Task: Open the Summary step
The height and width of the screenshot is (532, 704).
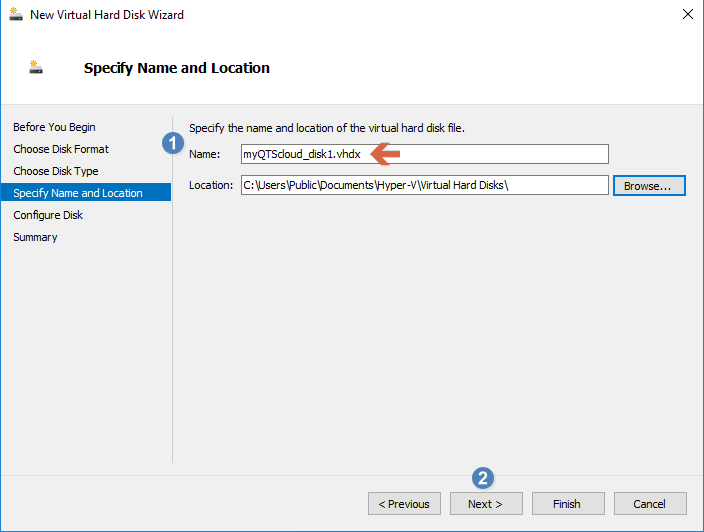Action: pyautogui.click(x=35, y=237)
